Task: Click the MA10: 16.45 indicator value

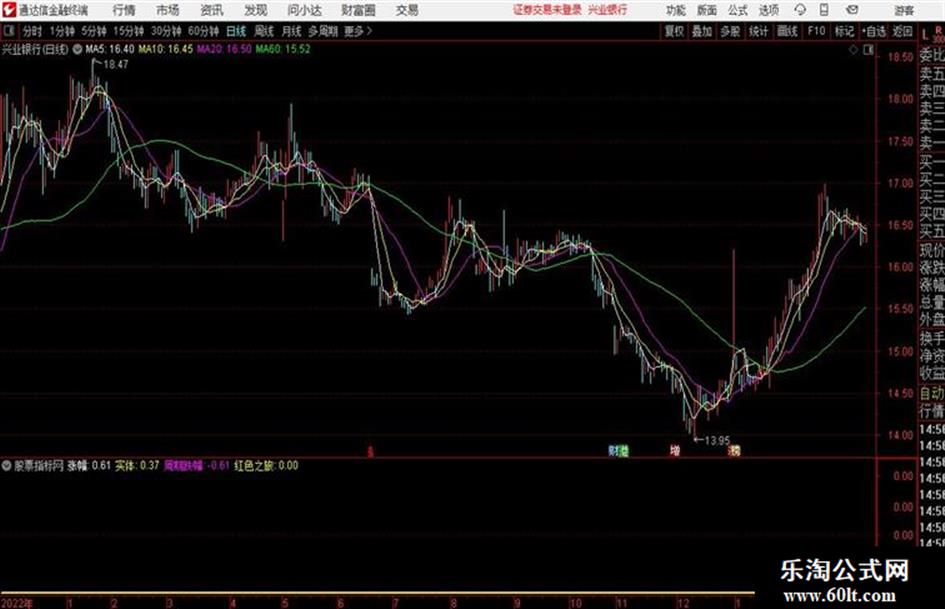Action: 166,49
